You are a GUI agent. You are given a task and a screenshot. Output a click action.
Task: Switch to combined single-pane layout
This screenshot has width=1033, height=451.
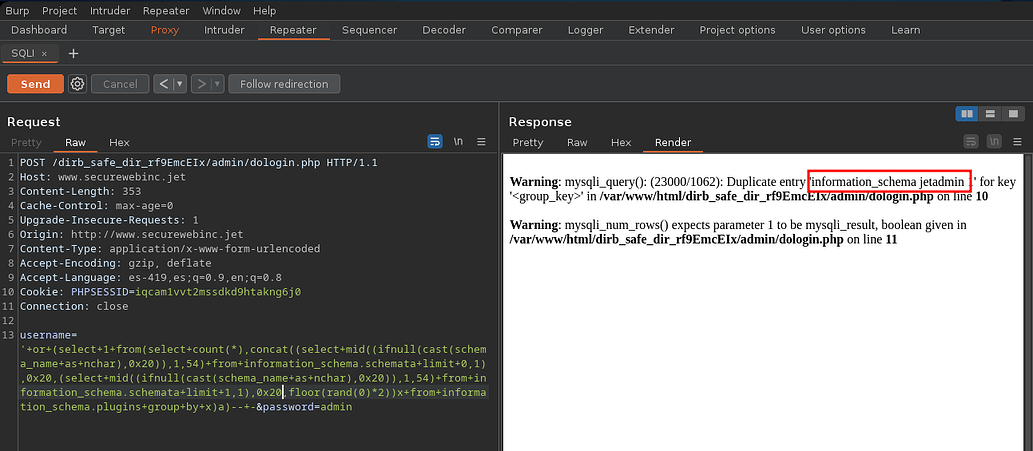click(x=1011, y=113)
